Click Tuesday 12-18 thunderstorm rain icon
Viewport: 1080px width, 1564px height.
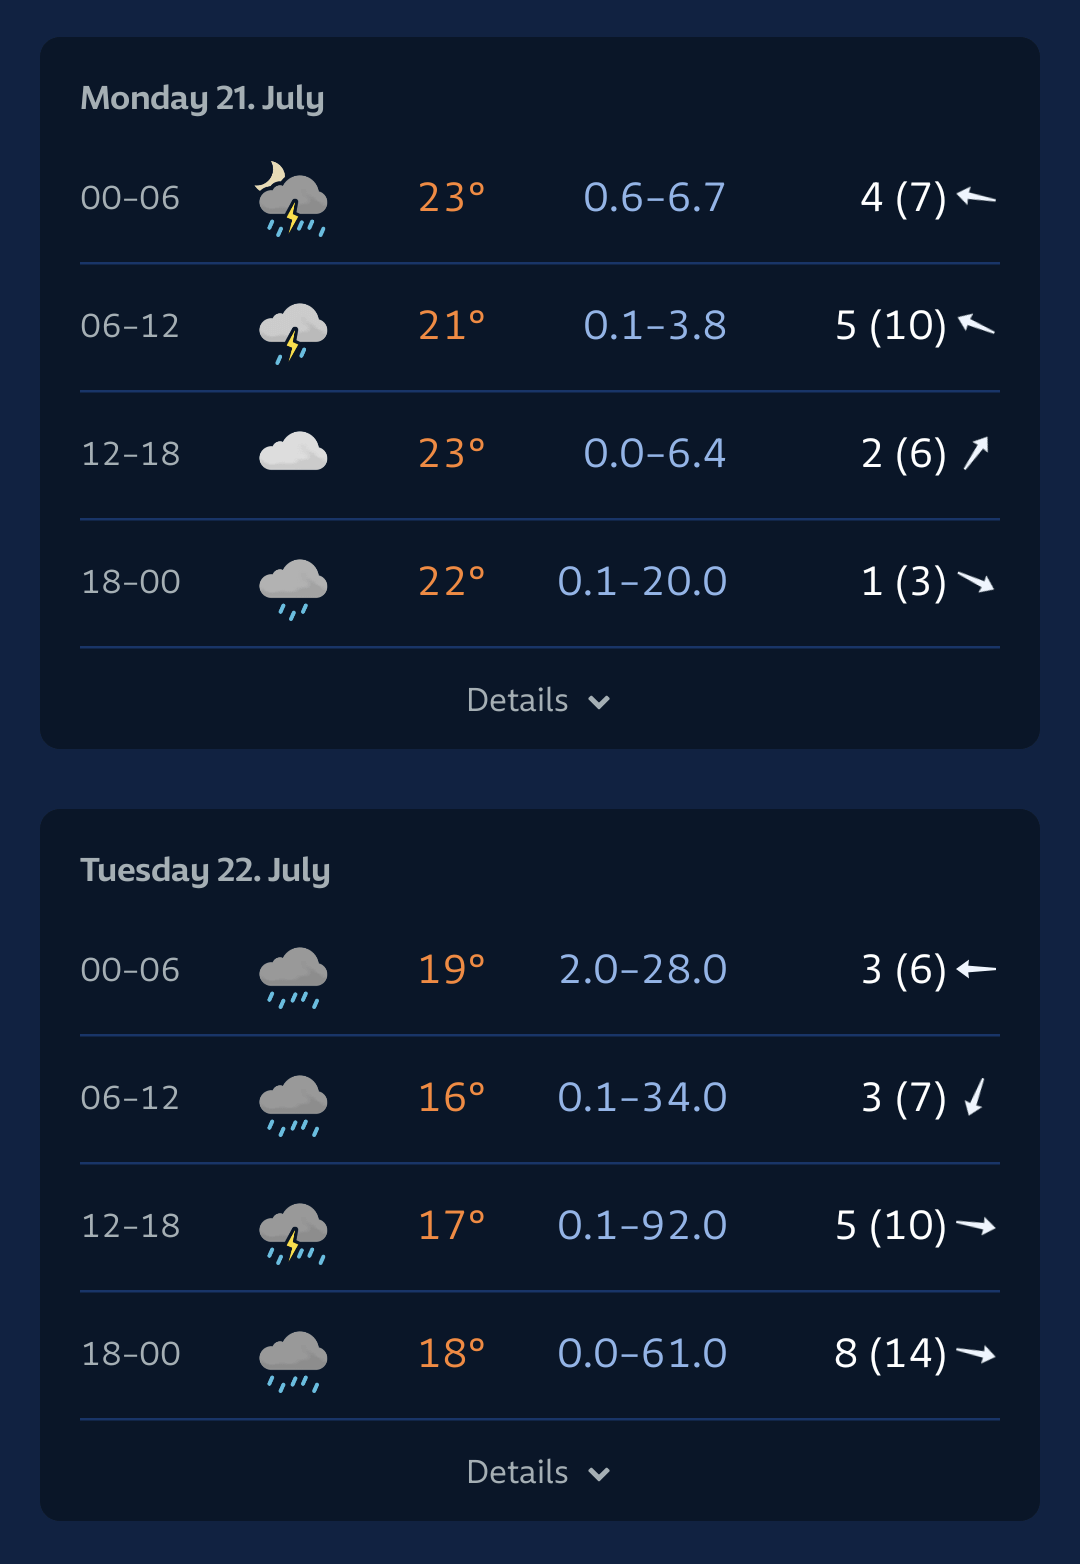[293, 1233]
